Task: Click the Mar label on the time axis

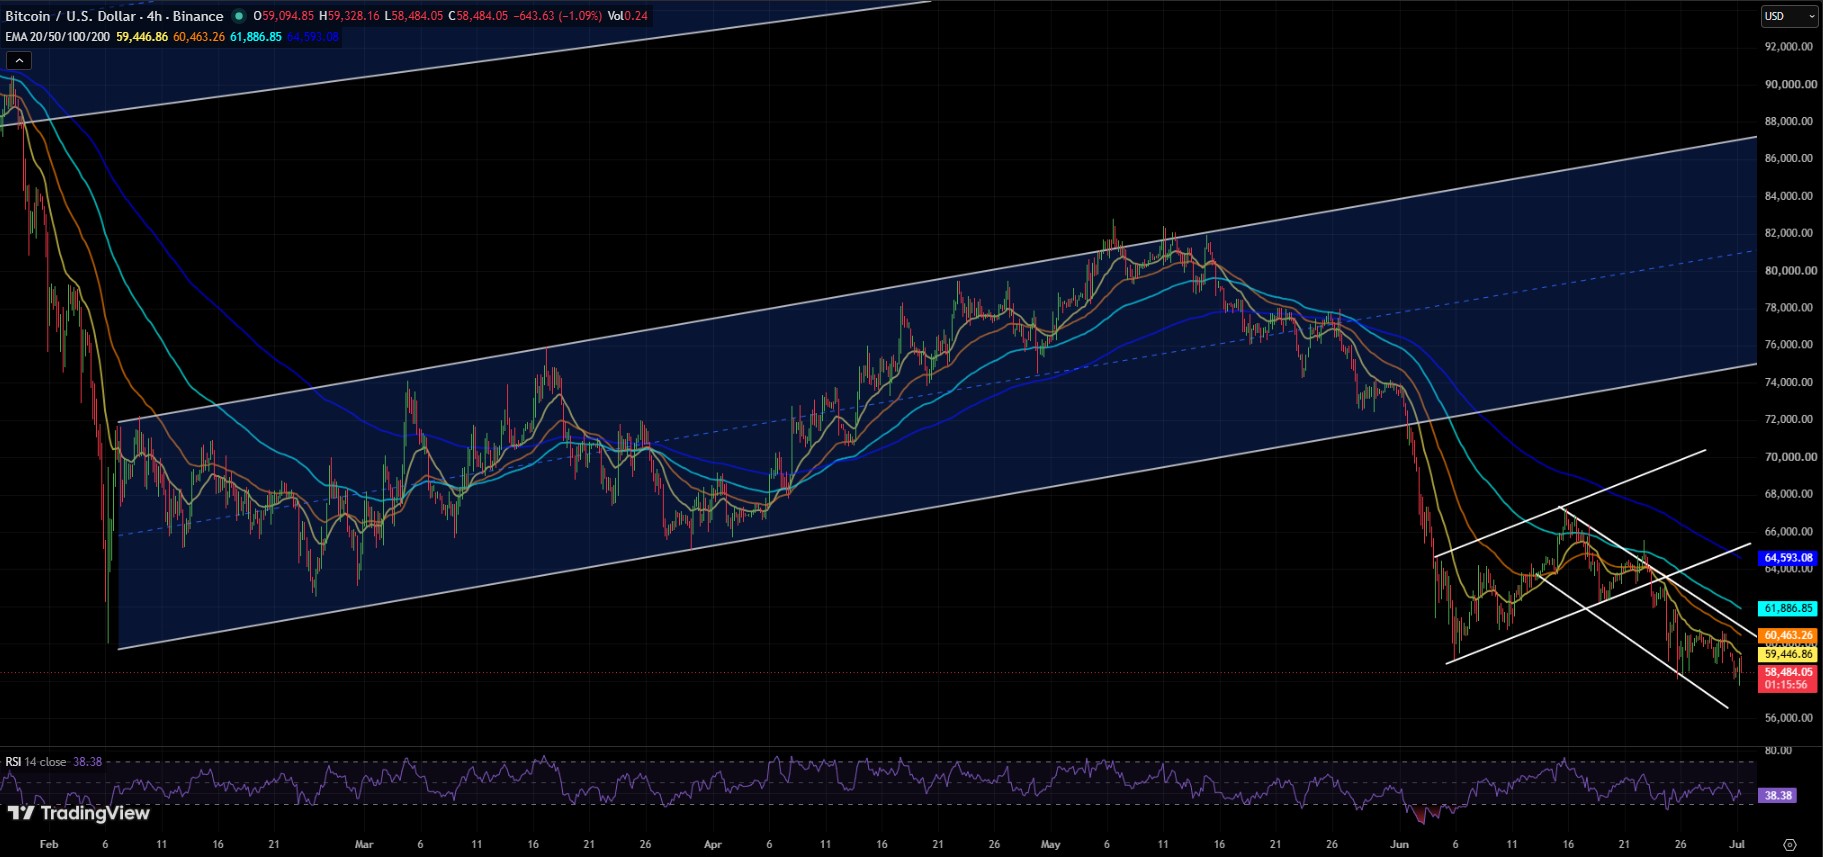Action: pos(364,845)
